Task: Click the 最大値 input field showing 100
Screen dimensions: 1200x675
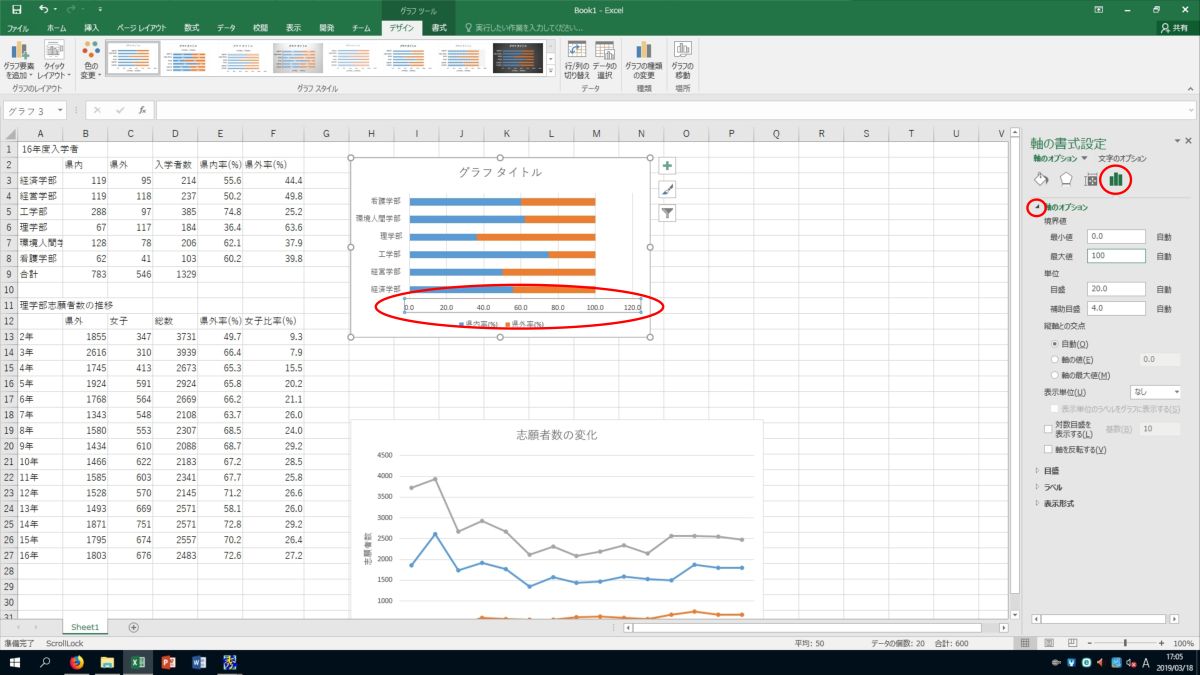Action: pos(1116,256)
